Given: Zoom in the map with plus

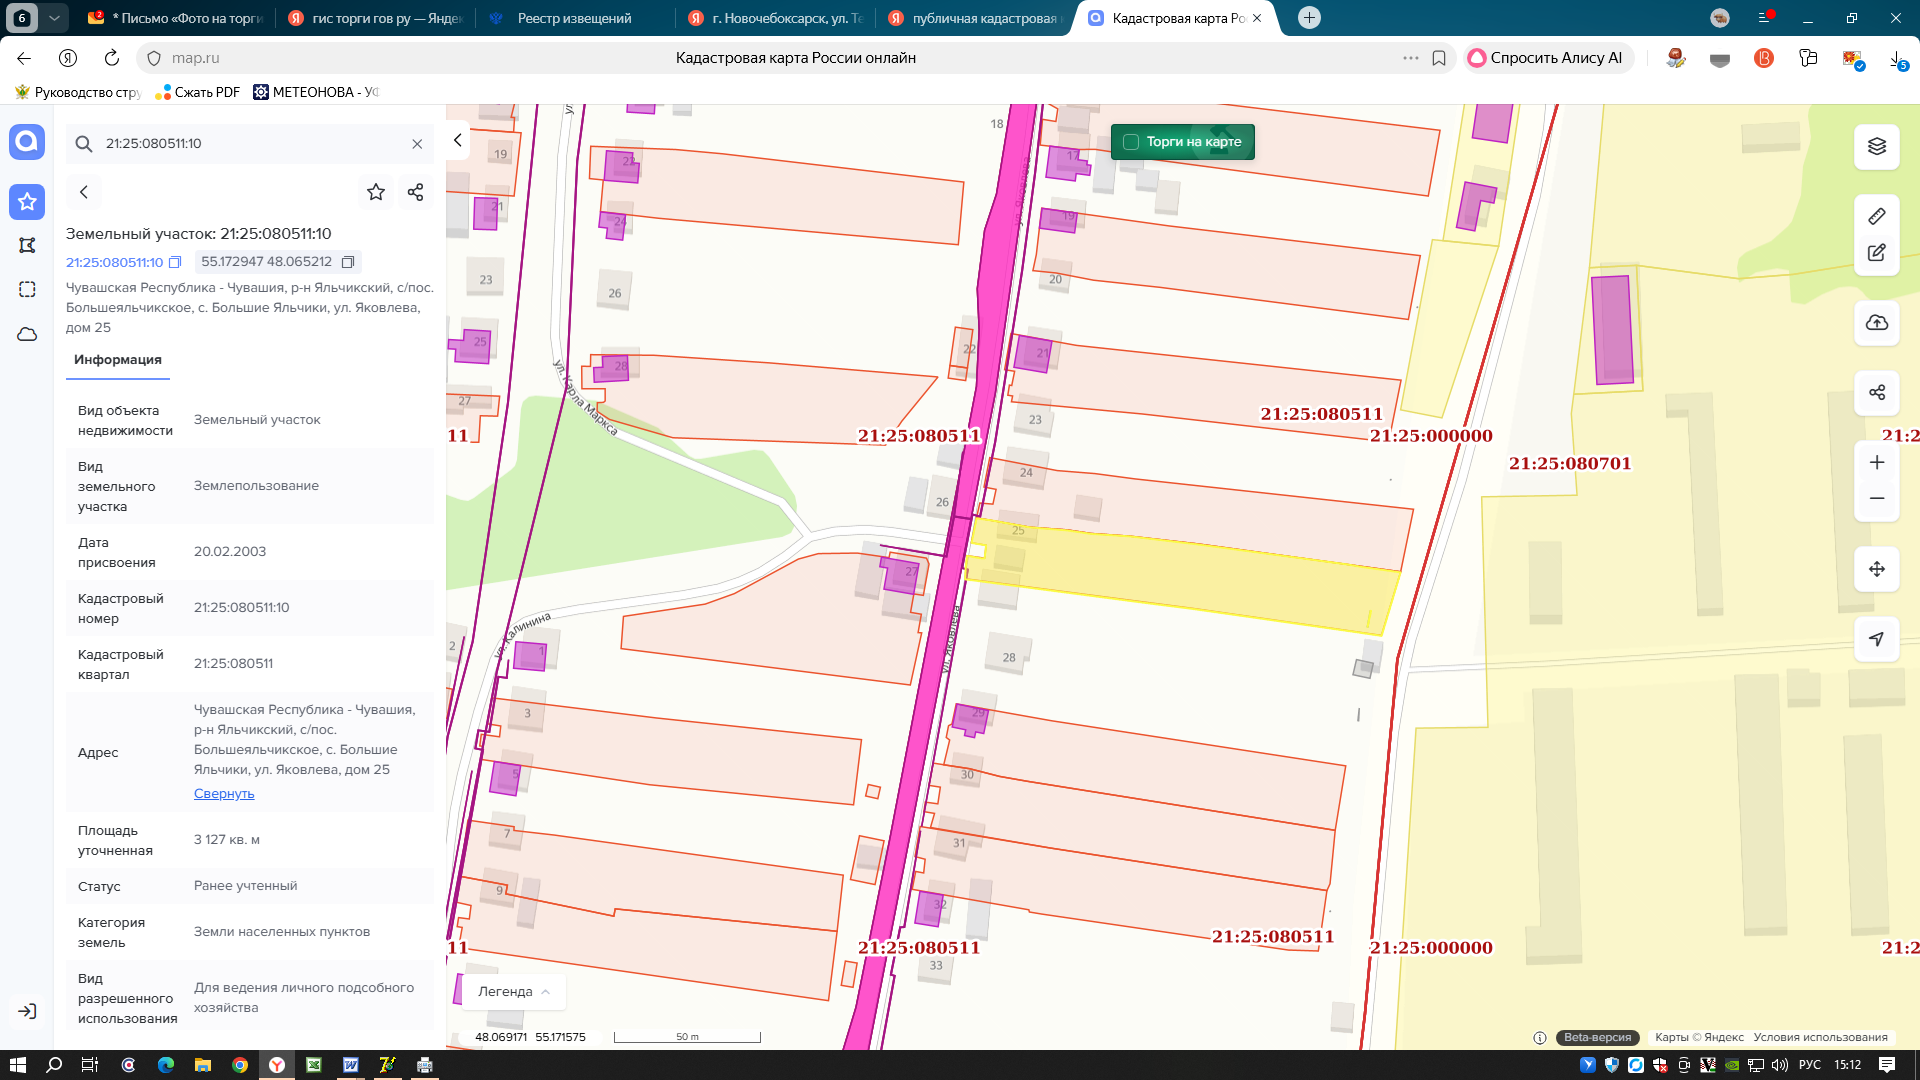Looking at the screenshot, I should (1876, 463).
